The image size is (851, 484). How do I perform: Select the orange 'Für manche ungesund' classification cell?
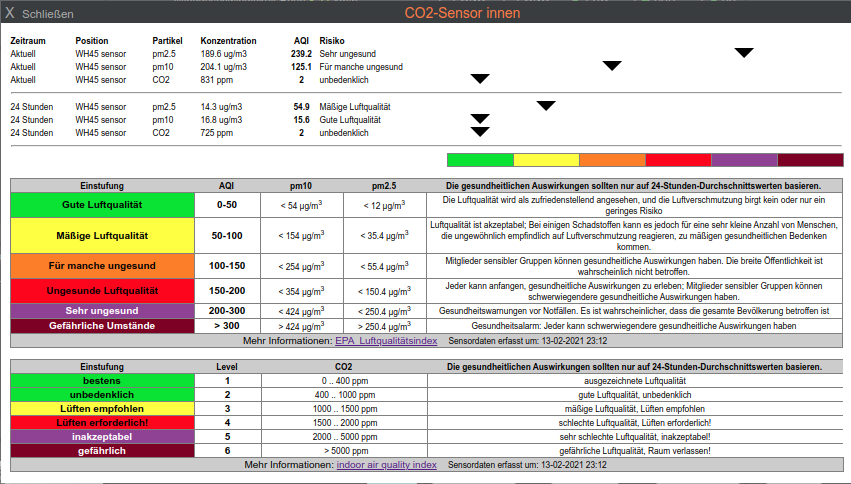pos(102,266)
